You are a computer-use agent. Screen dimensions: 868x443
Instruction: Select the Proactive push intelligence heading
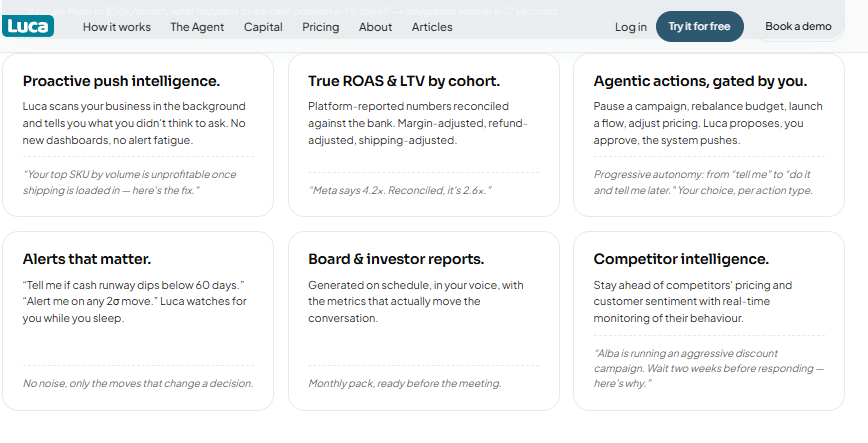pos(121,81)
